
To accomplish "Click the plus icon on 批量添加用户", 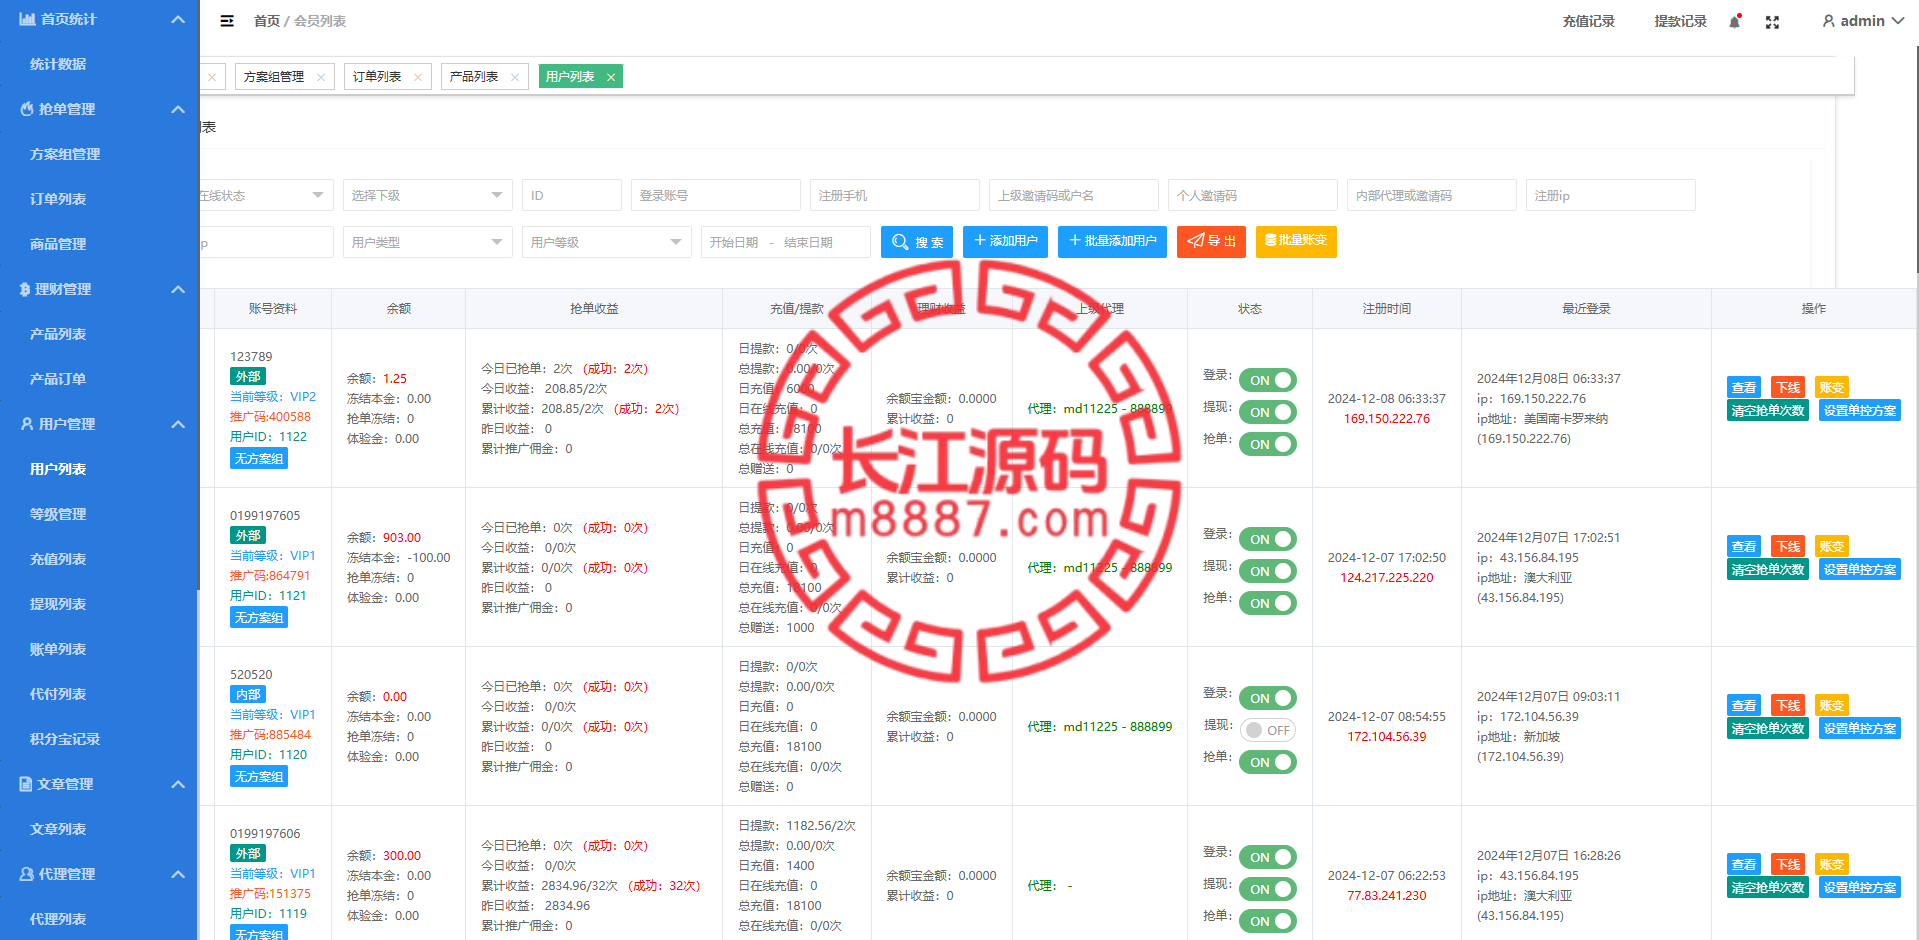I will [1075, 240].
